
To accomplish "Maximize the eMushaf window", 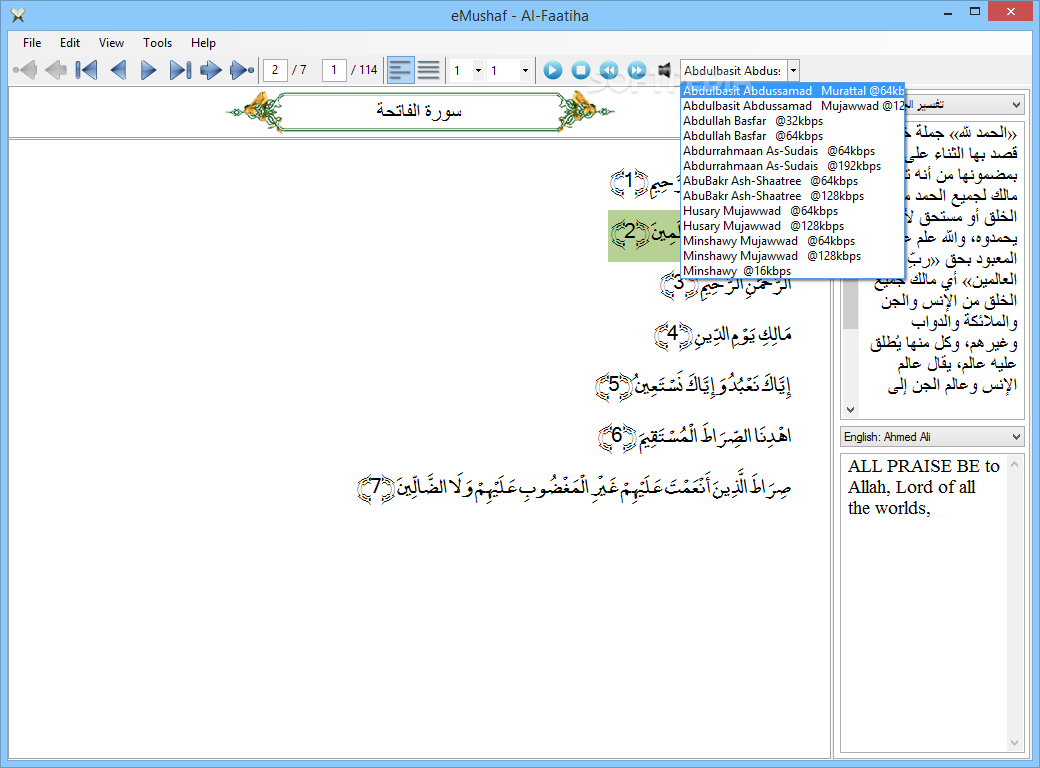I will pos(974,13).
